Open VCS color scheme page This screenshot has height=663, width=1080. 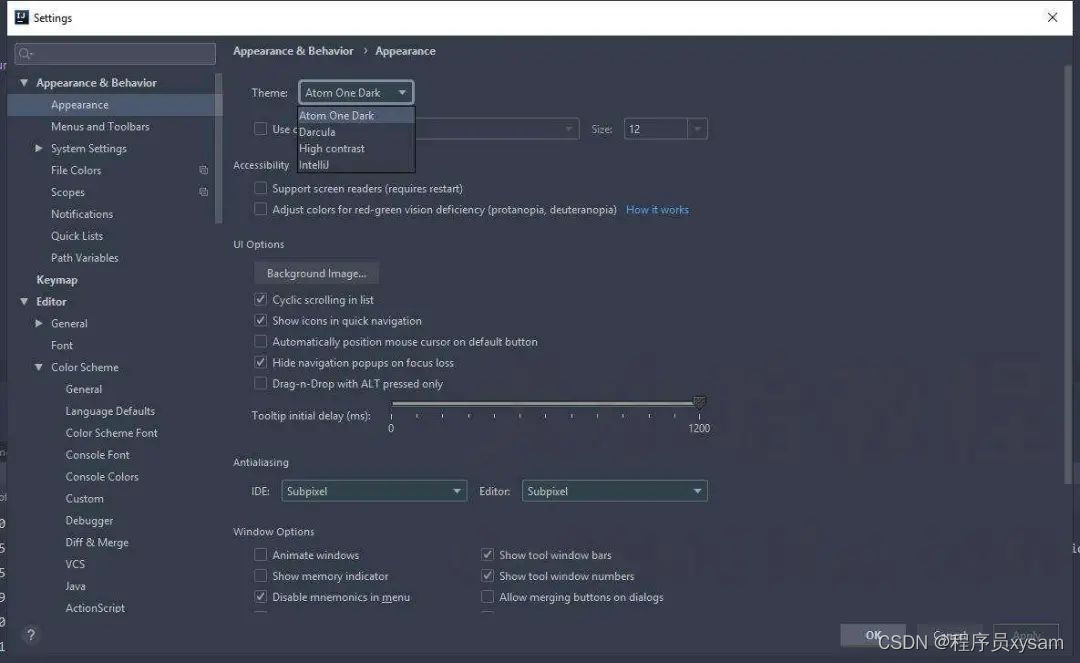click(x=75, y=564)
